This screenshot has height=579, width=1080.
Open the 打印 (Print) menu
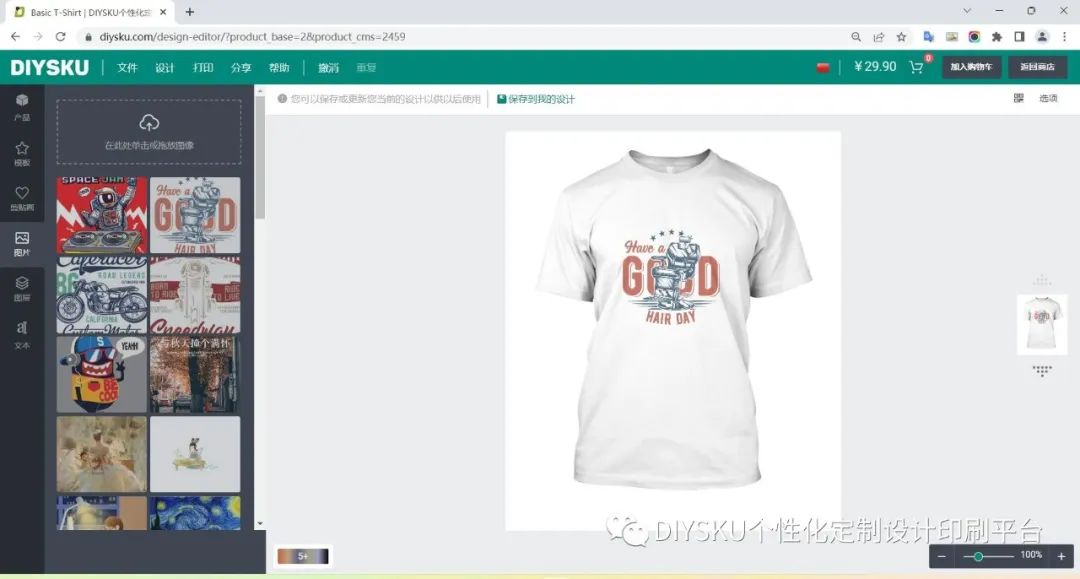click(203, 67)
